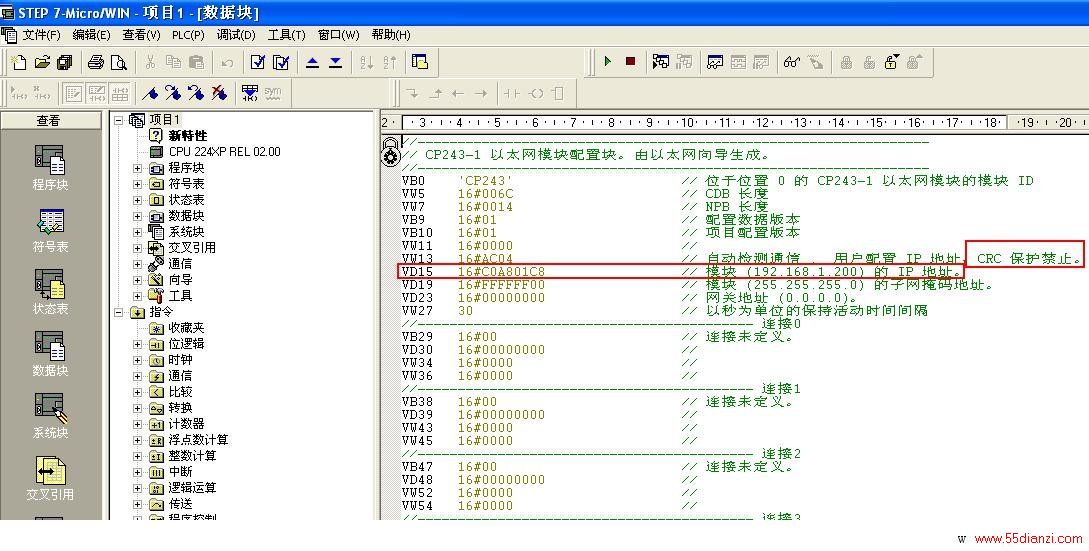Expand 向导 in the project tree

(138, 280)
